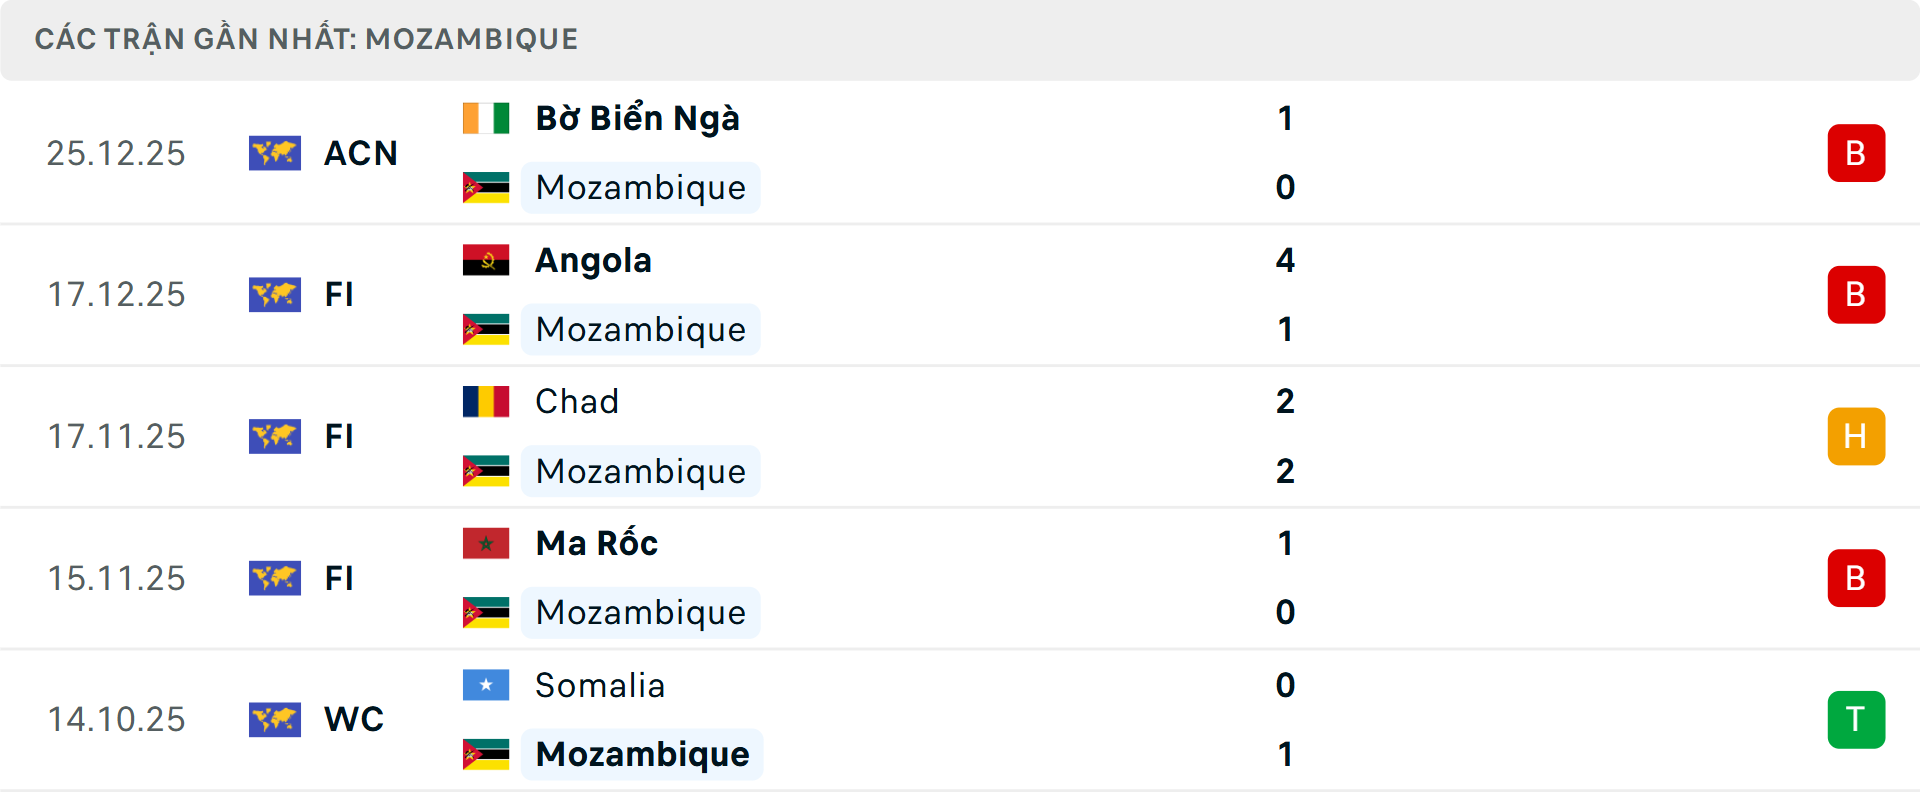Click the Mozambique flag in the first row
The height and width of the screenshot is (792, 1920).
(x=486, y=187)
